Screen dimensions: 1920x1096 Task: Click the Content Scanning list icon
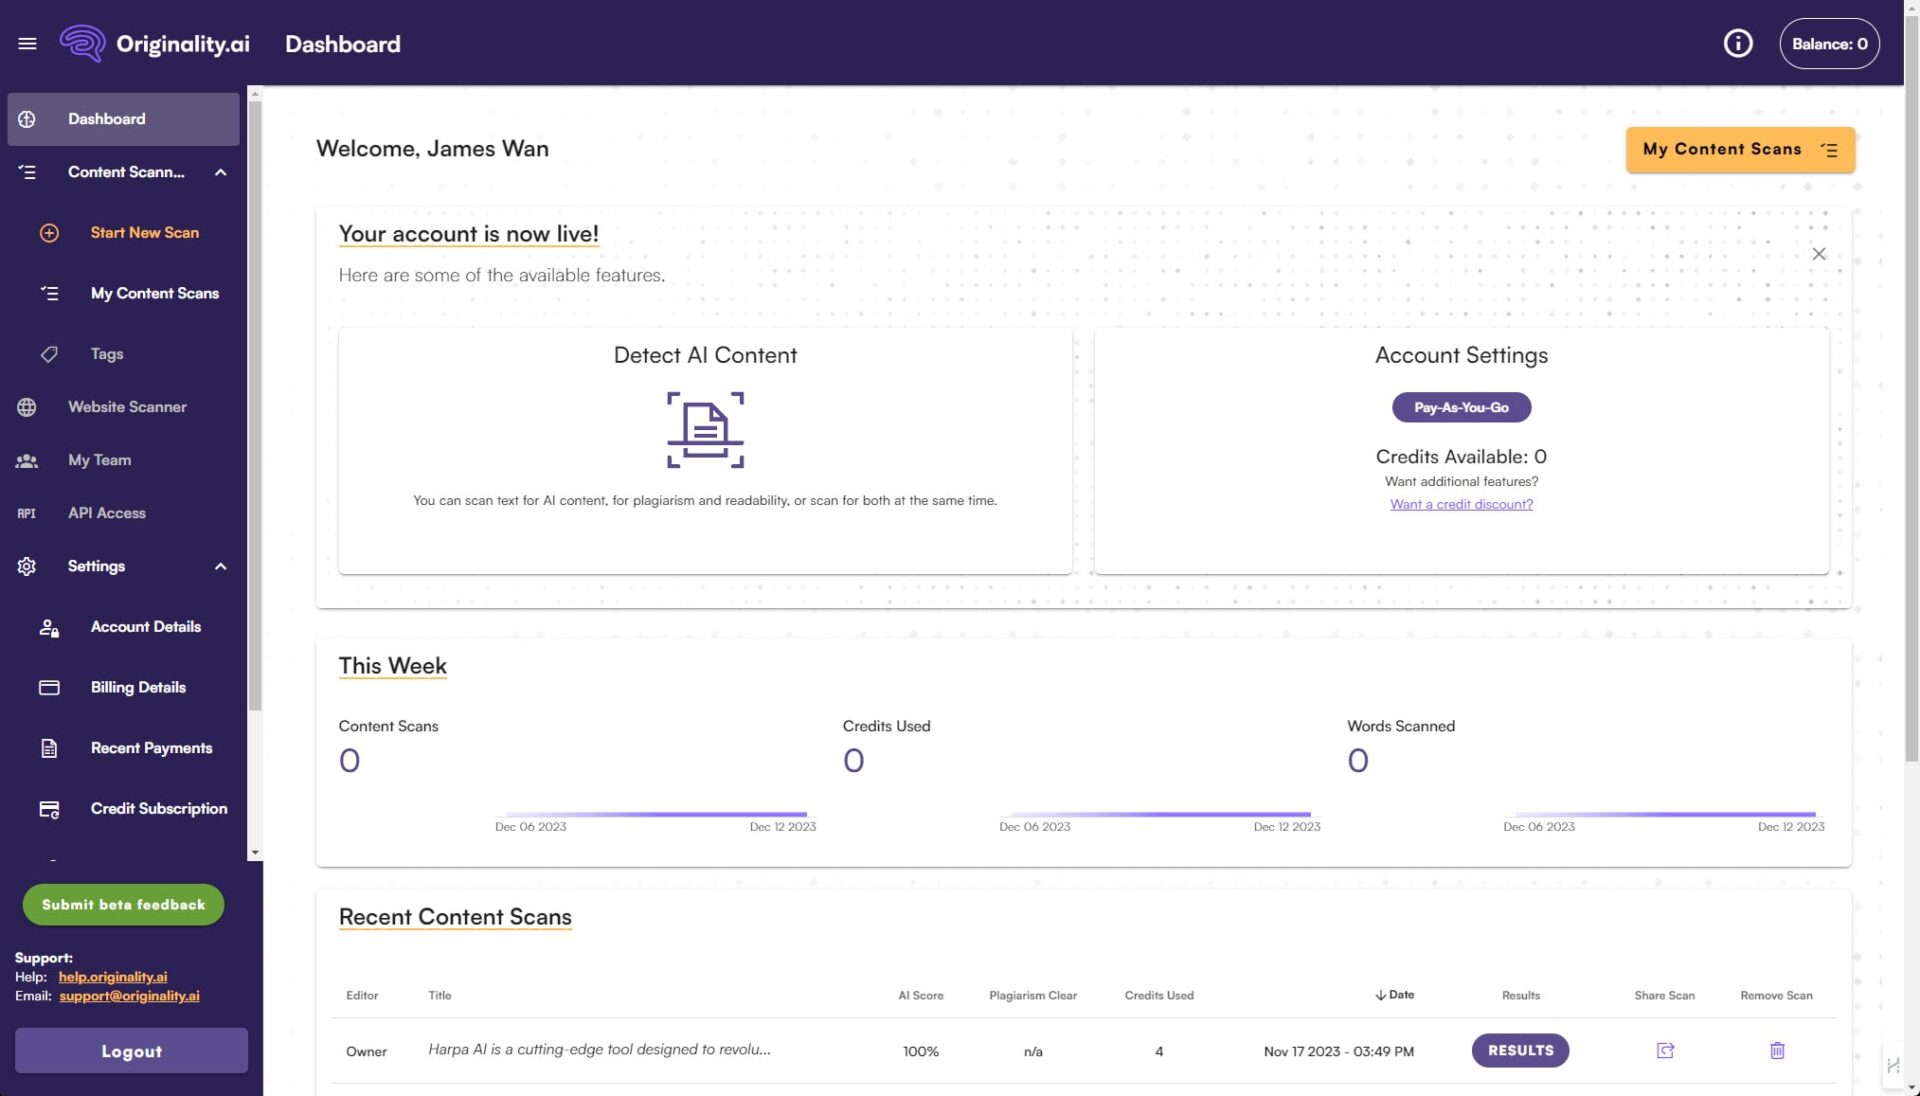[x=27, y=172]
